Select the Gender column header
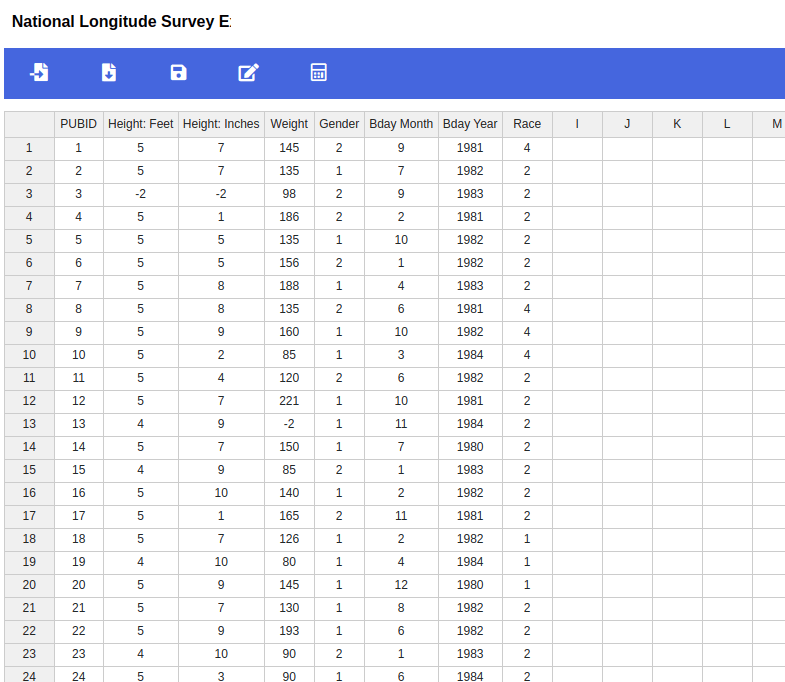Image resolution: width=785 pixels, height=682 pixels. click(339, 124)
